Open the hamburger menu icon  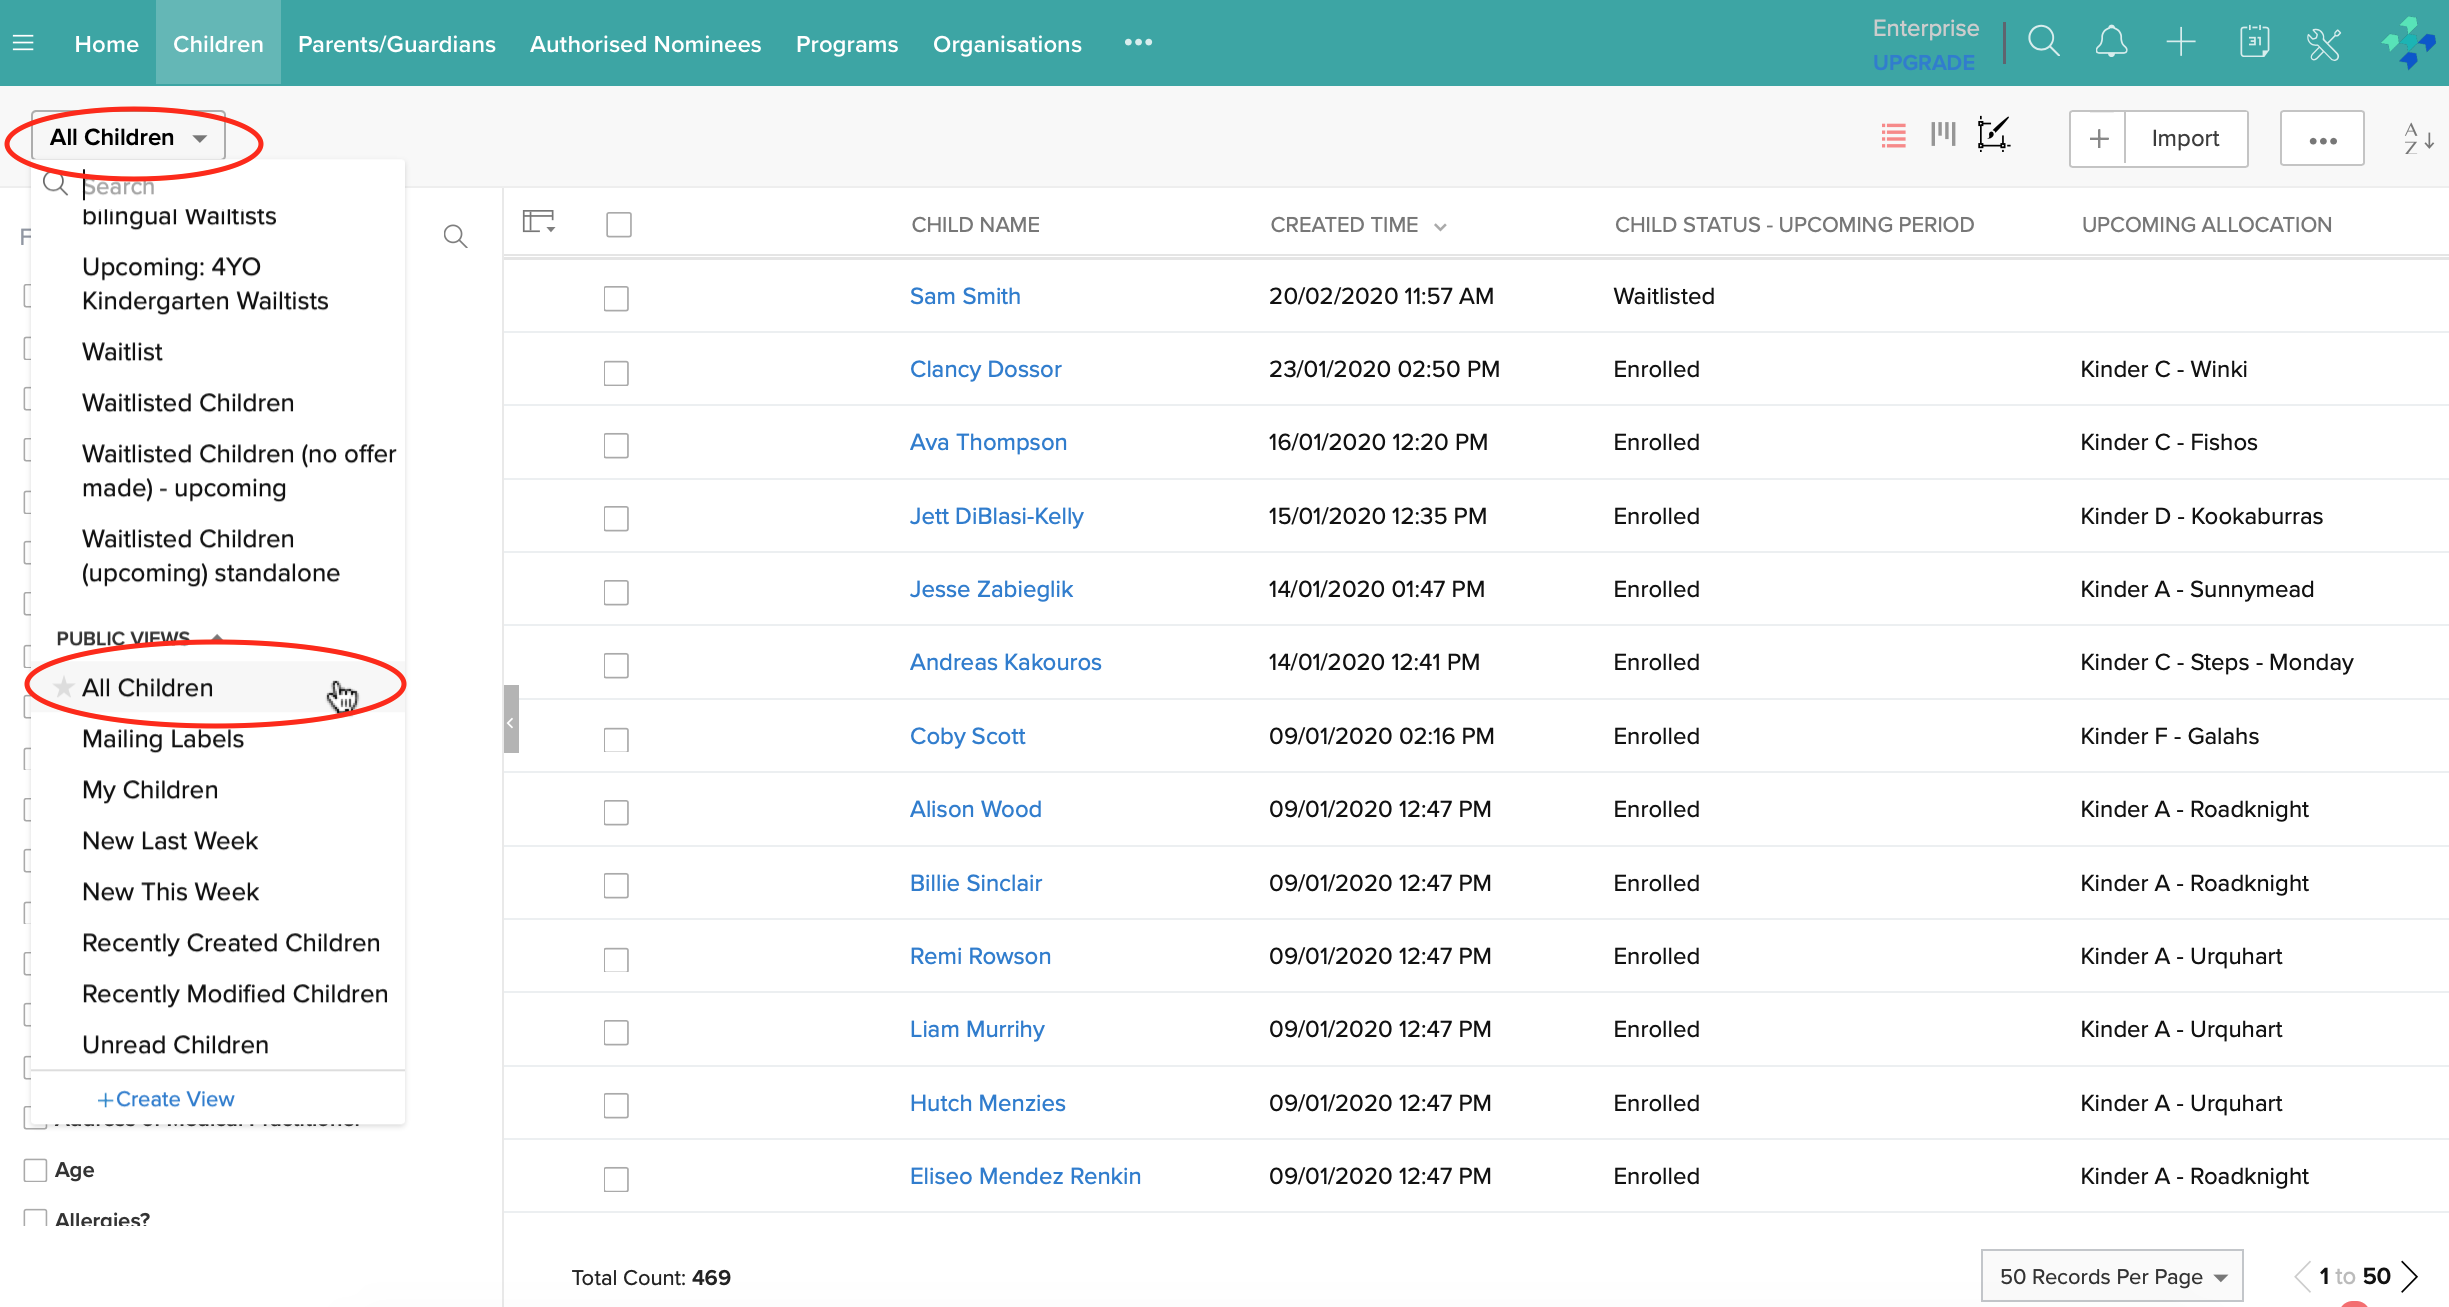coord(23,43)
